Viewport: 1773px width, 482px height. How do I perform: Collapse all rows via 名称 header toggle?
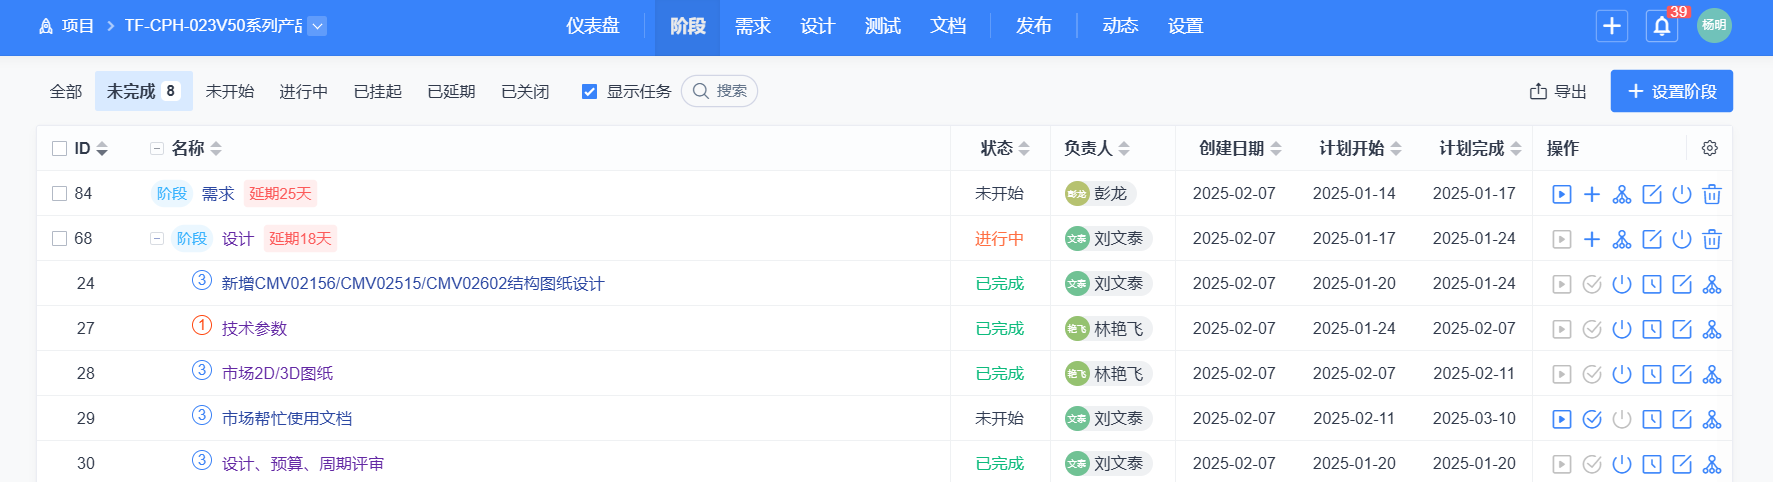pyautogui.click(x=156, y=149)
